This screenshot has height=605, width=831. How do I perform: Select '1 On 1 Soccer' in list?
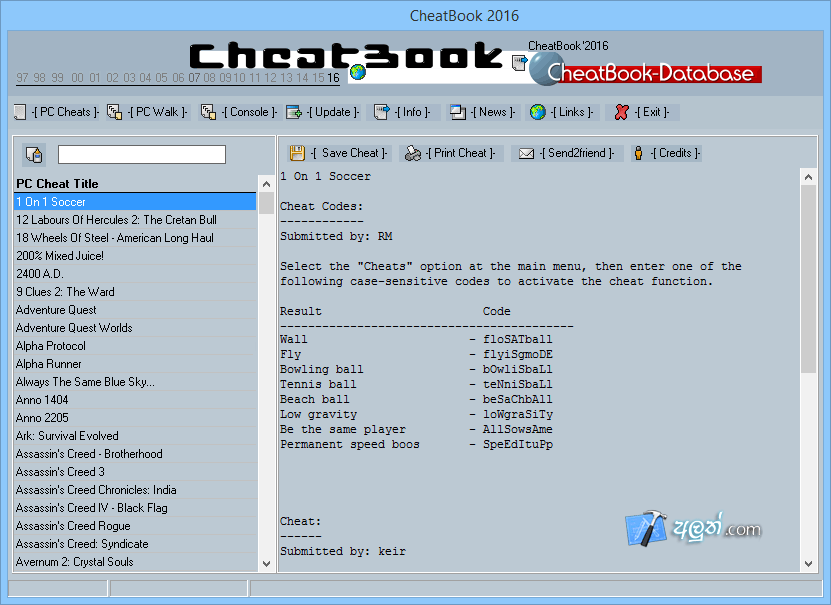[135, 202]
